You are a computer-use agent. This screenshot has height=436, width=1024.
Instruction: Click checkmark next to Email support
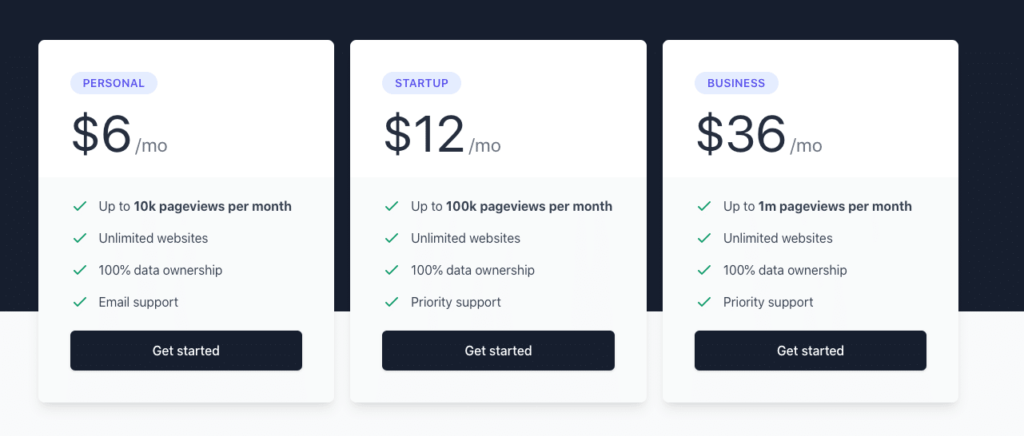[x=80, y=302]
